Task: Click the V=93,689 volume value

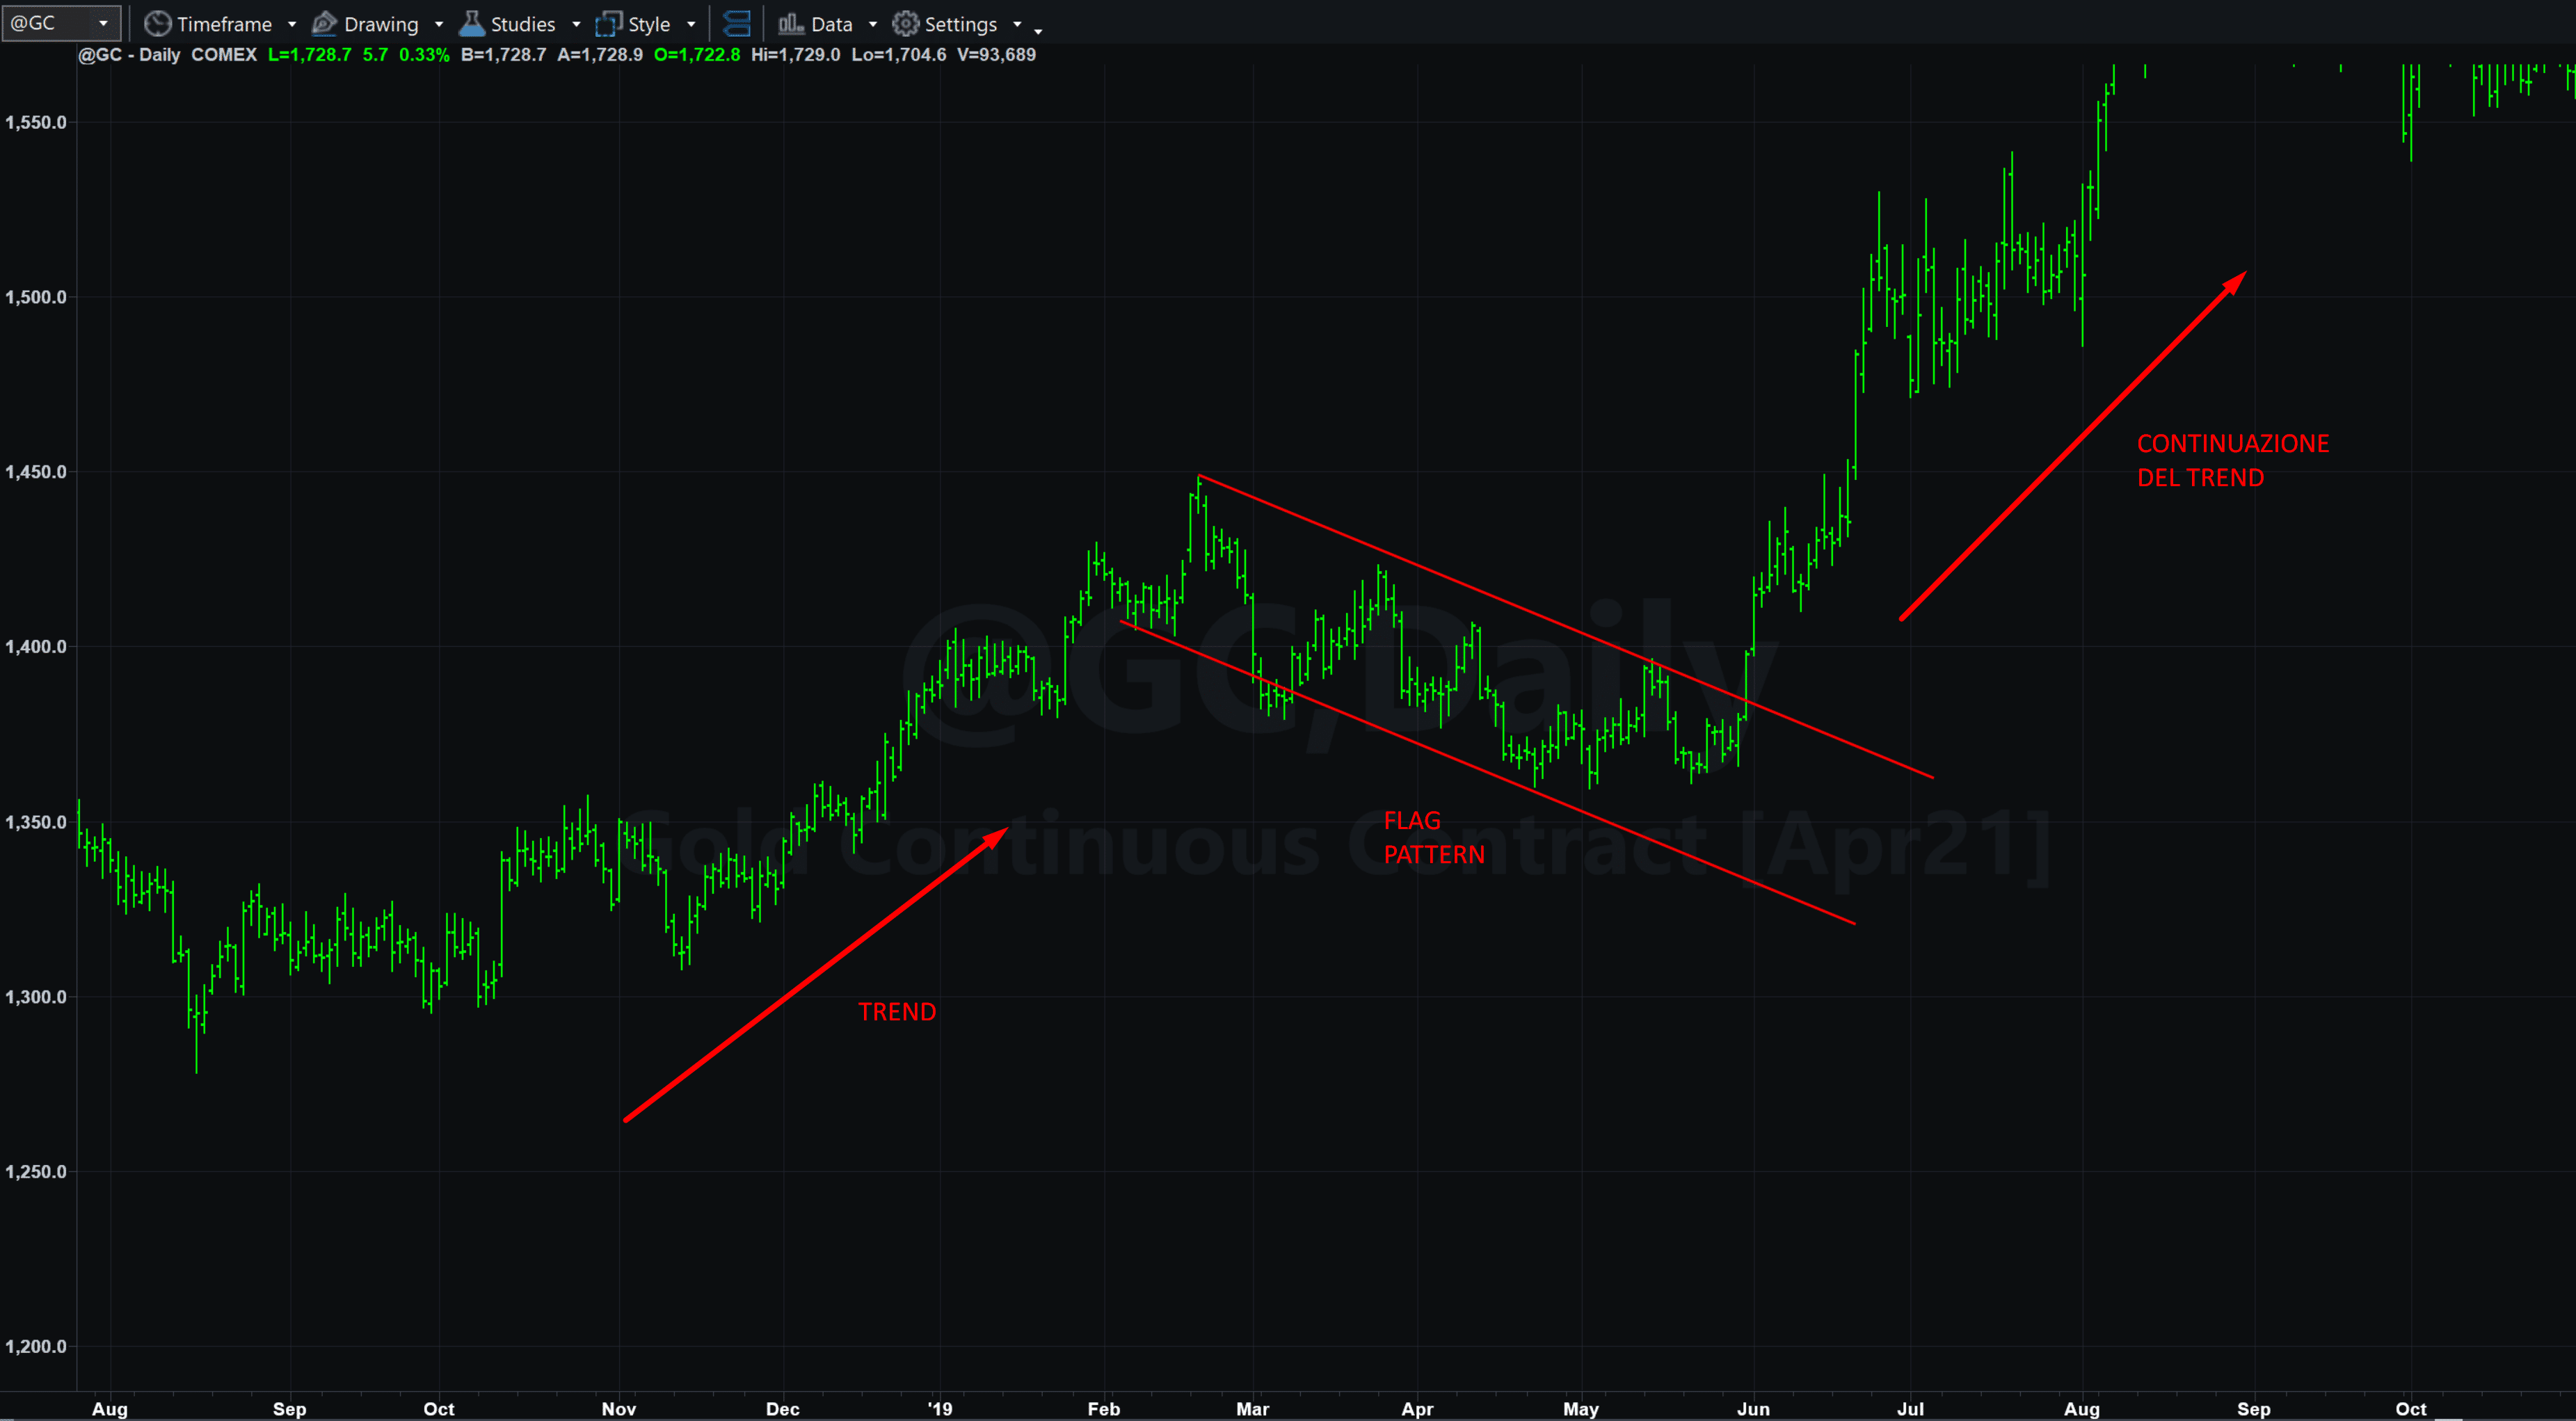Action: tap(996, 55)
